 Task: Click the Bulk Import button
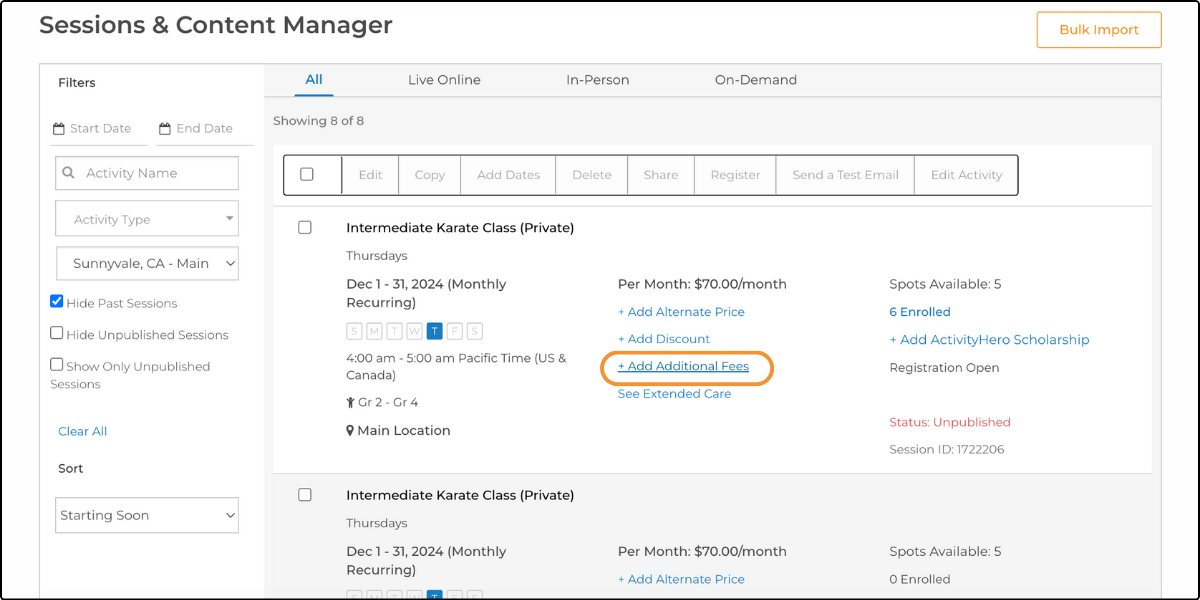click(1099, 30)
